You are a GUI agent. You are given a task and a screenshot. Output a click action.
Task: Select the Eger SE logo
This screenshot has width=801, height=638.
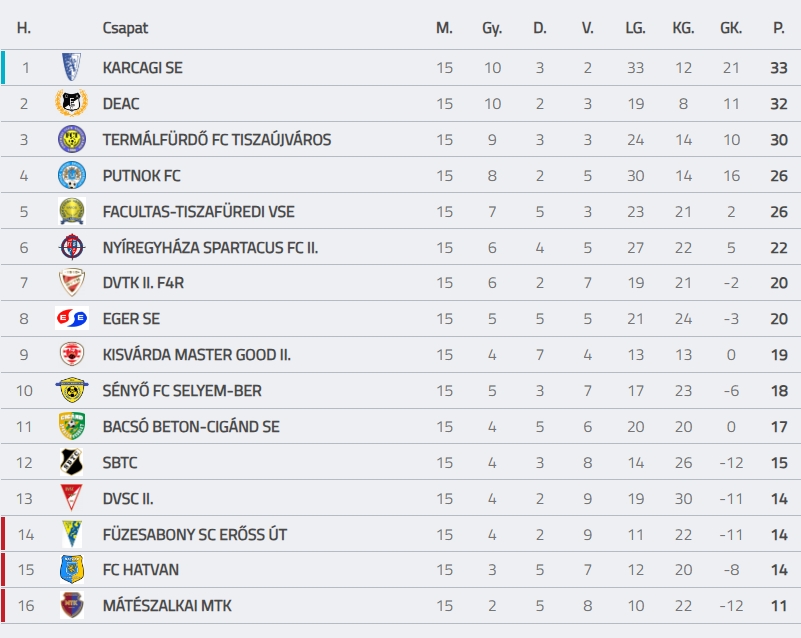point(72,318)
